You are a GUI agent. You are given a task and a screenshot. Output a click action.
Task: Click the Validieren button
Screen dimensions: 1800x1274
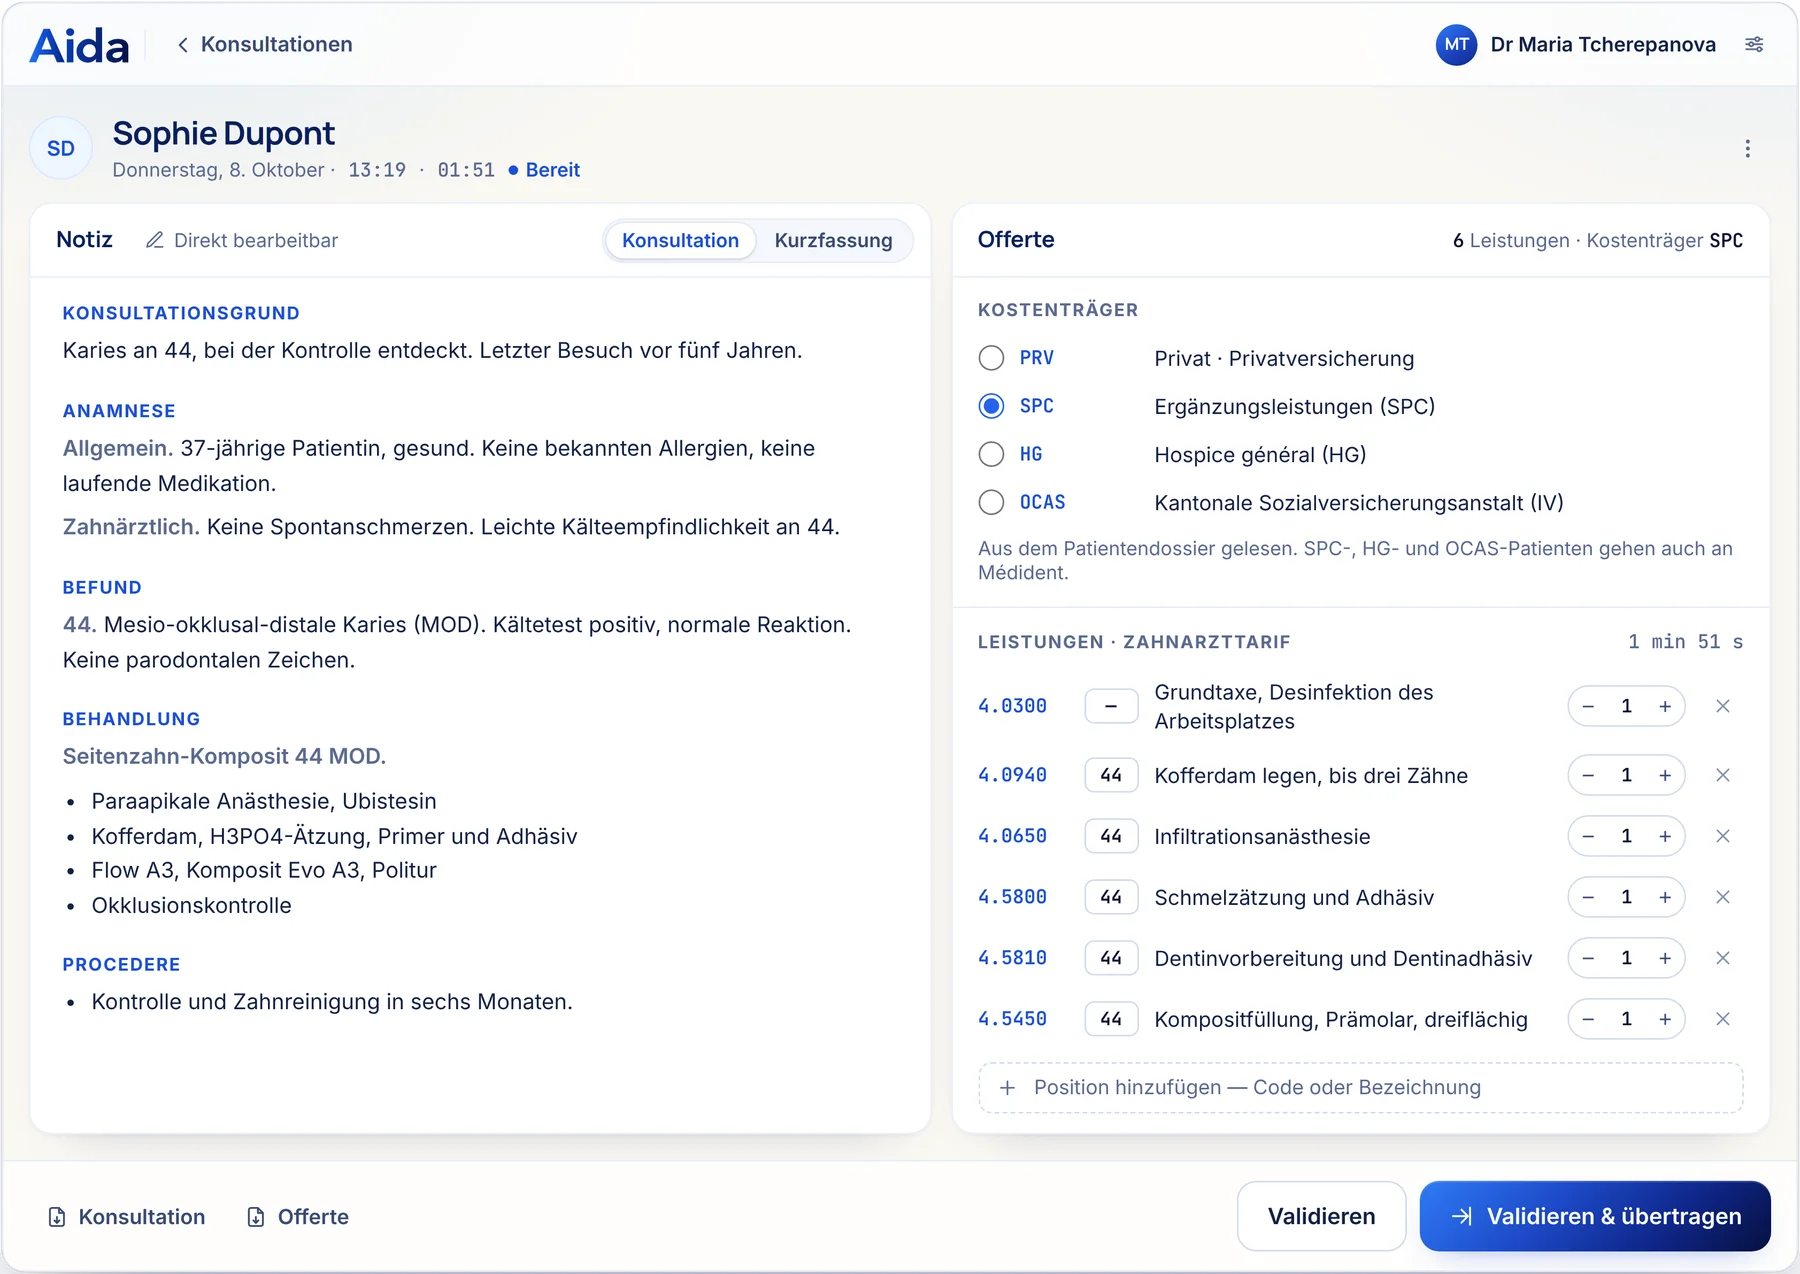[1321, 1216]
